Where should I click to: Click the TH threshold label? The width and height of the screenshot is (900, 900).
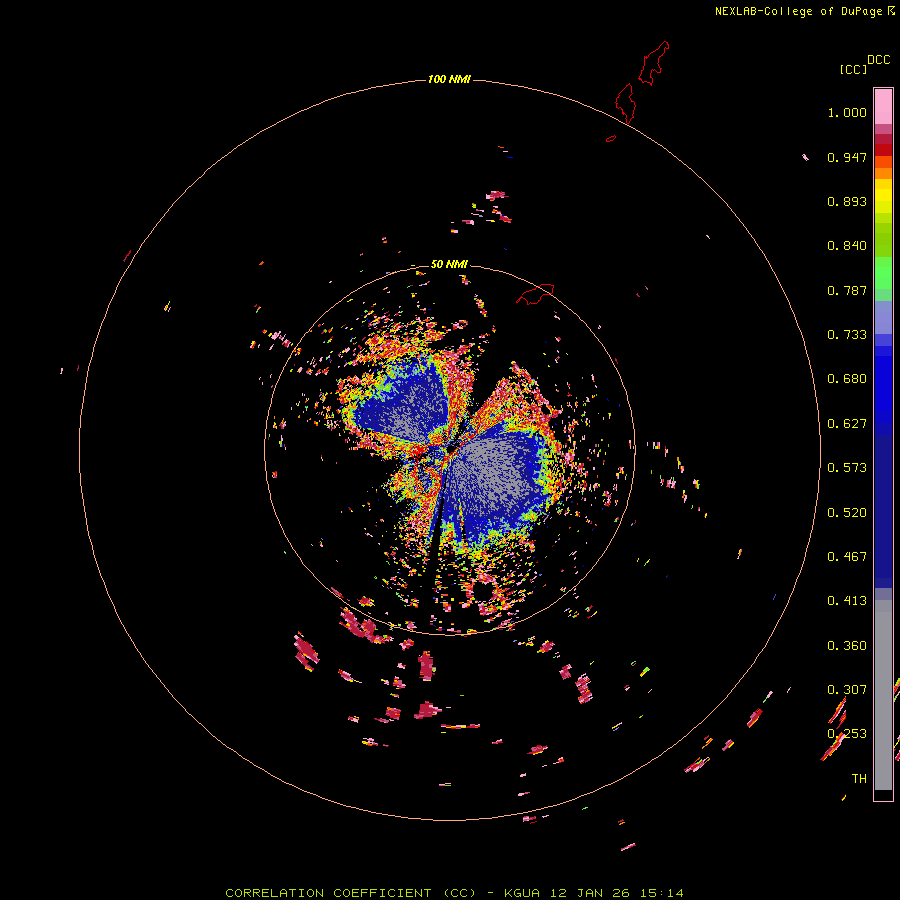[859, 779]
